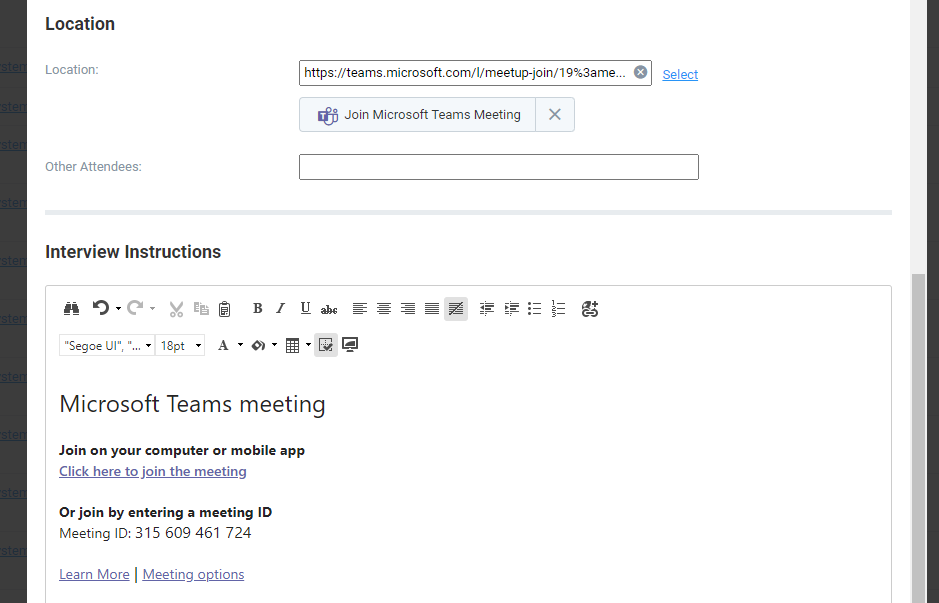This screenshot has height=603, width=939.
Task: Click the background color bucket icon
Action: pos(258,346)
